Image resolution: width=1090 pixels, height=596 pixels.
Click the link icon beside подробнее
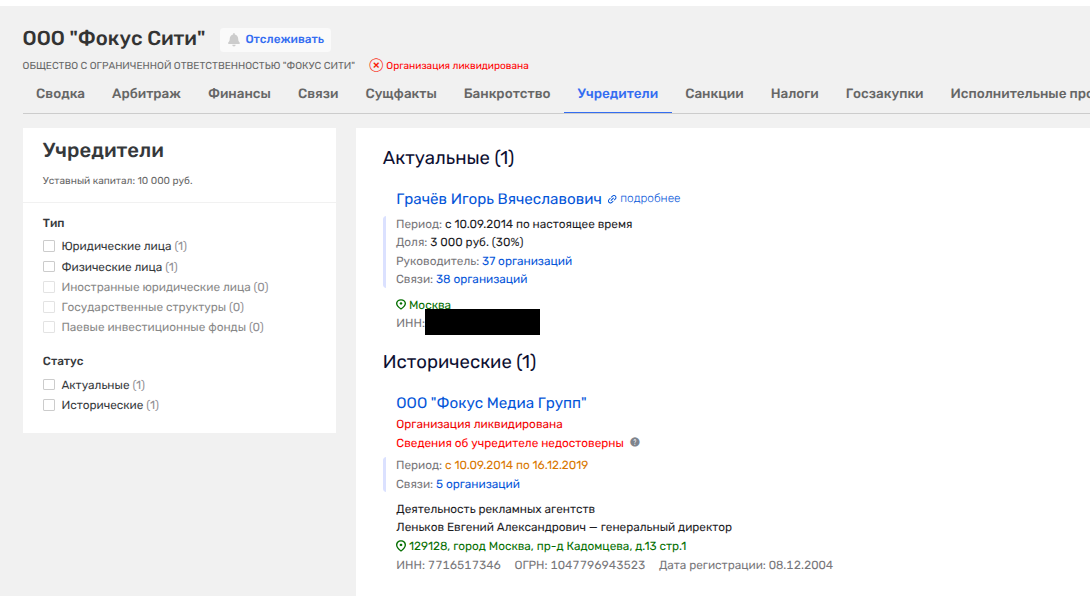point(612,199)
